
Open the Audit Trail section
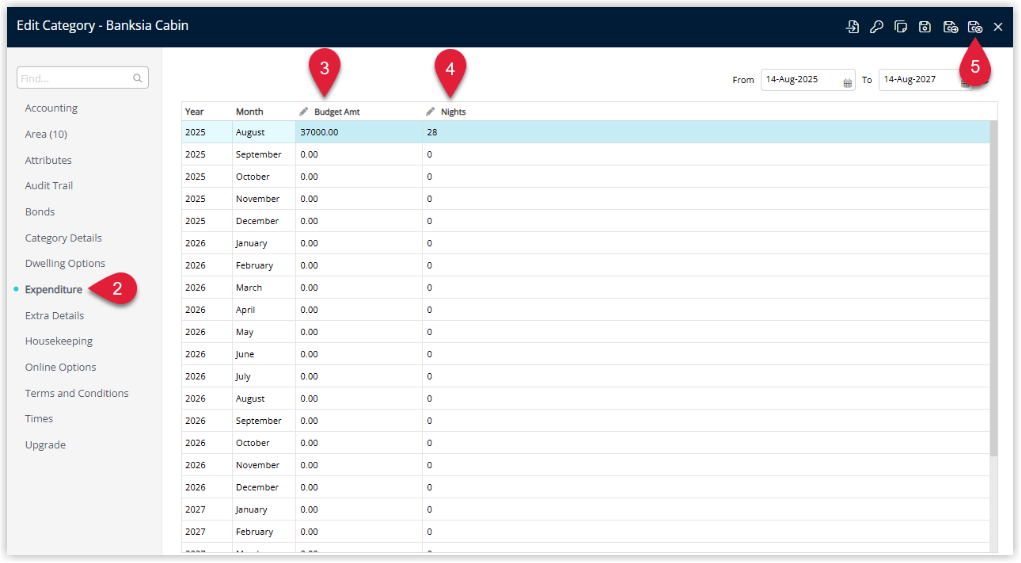(x=49, y=185)
